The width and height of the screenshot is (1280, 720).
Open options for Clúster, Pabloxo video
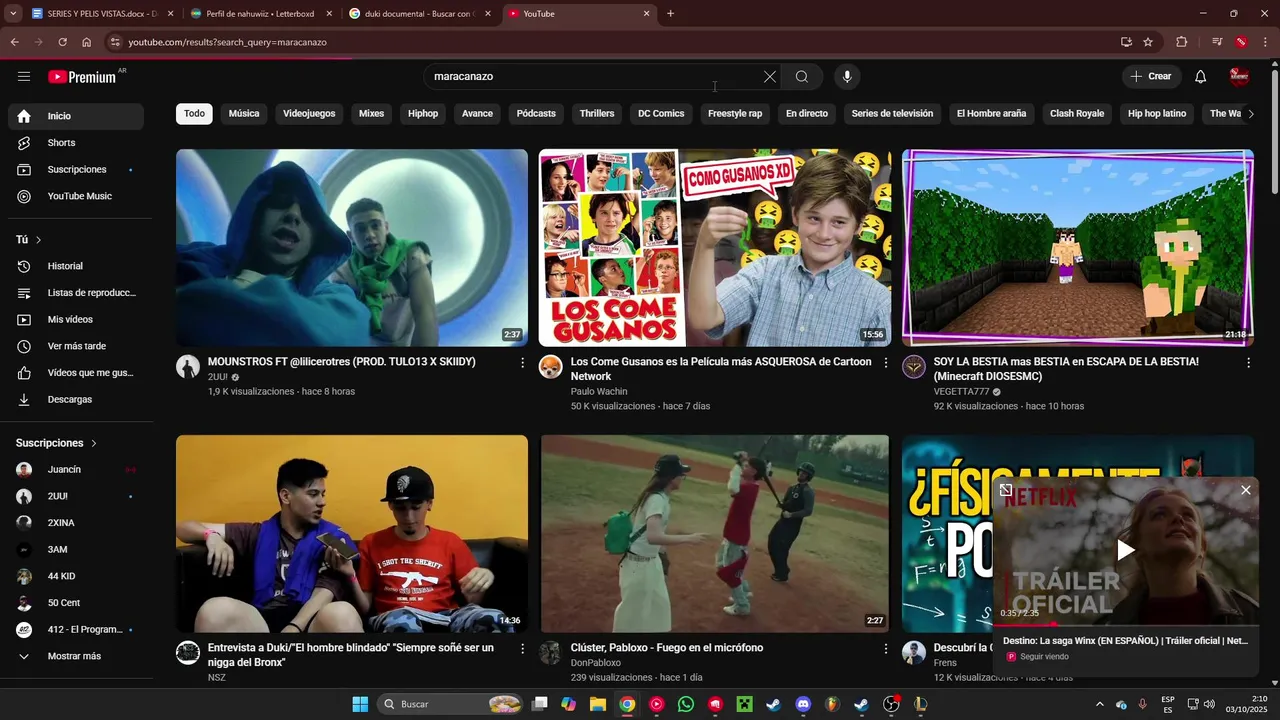pyautogui.click(x=885, y=649)
